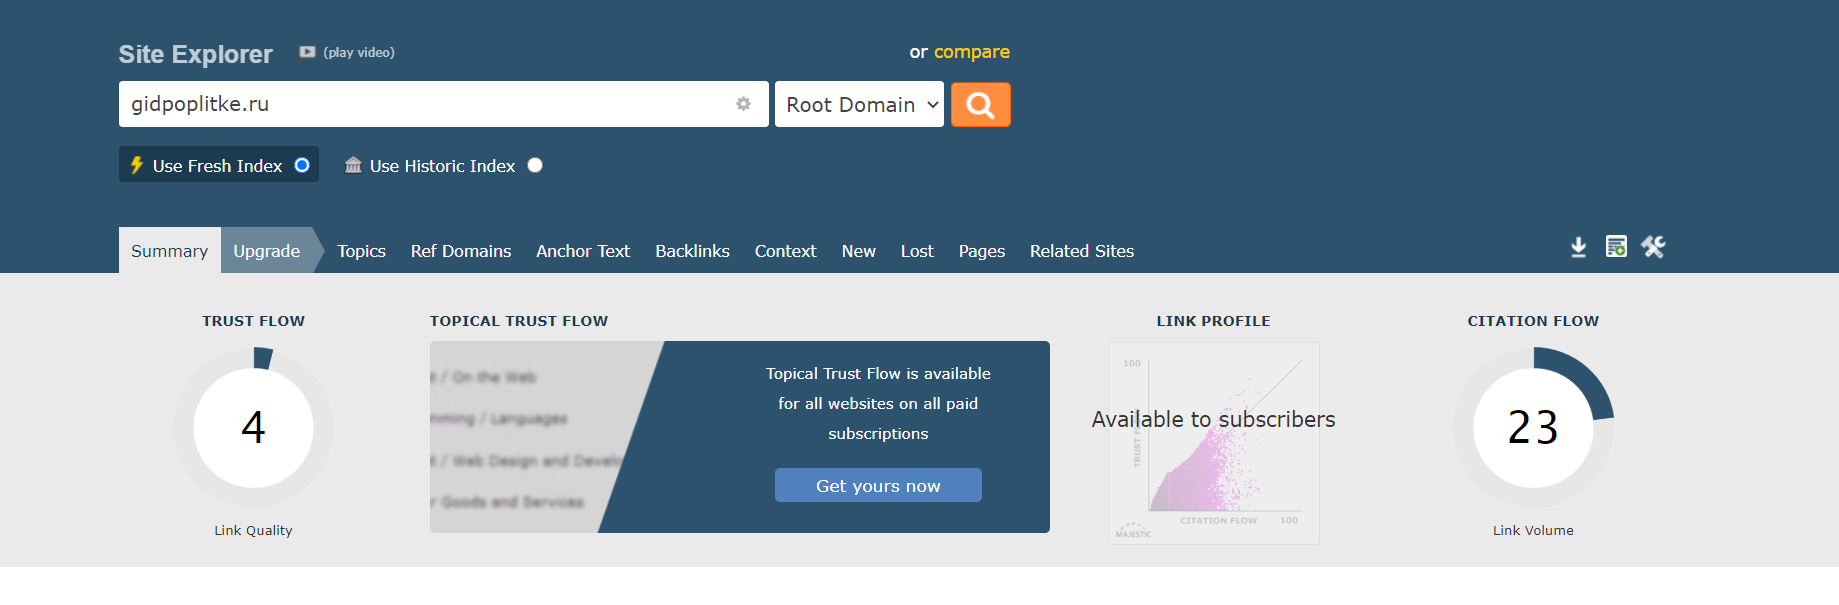1839x605 pixels.
Task: Click the Link Quality label
Action: pos(253,530)
